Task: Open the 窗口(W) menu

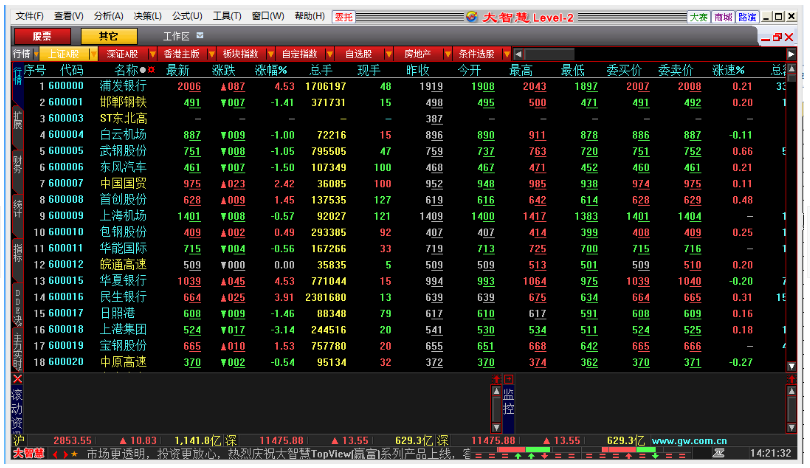Action: [x=268, y=17]
